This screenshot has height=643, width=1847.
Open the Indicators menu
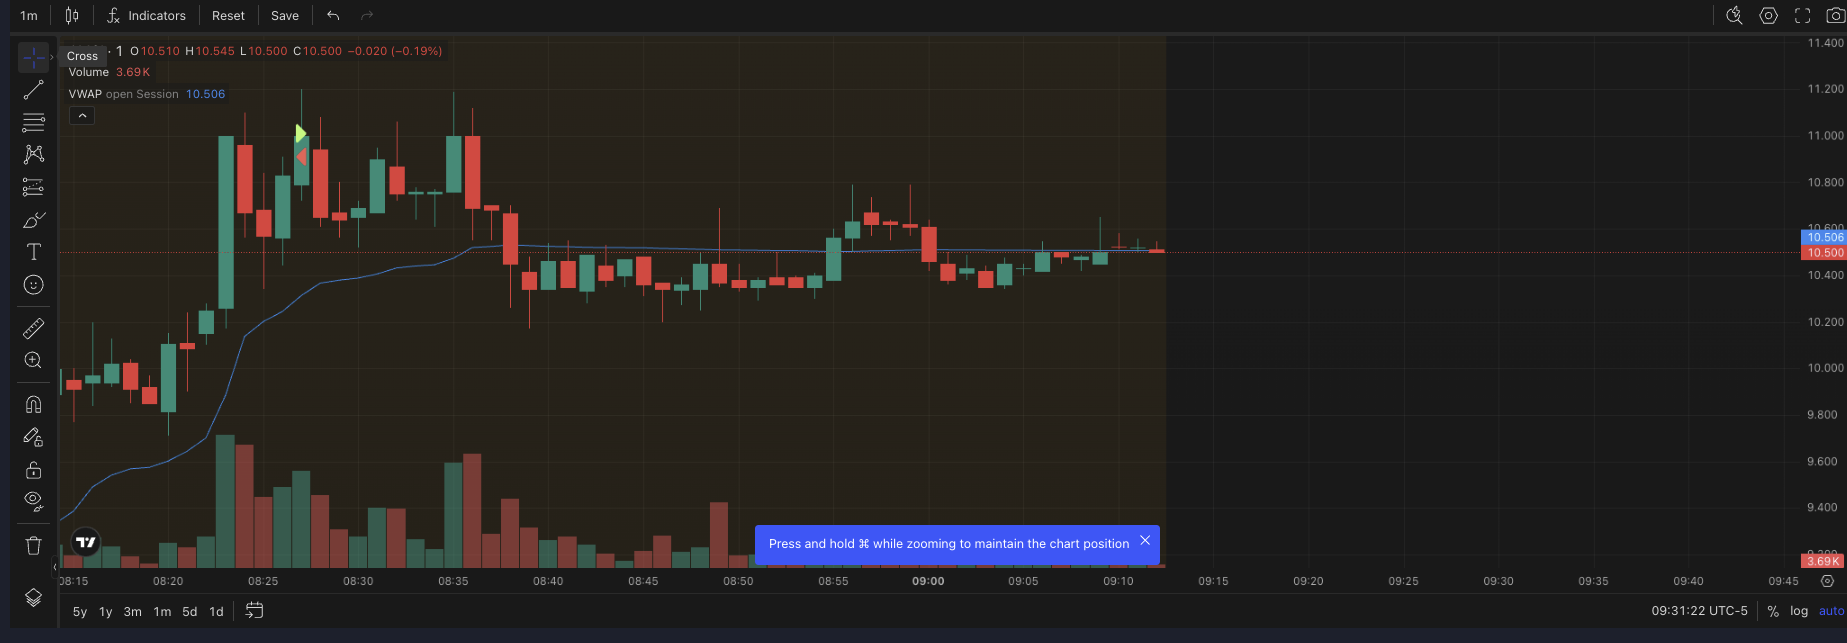coord(146,16)
